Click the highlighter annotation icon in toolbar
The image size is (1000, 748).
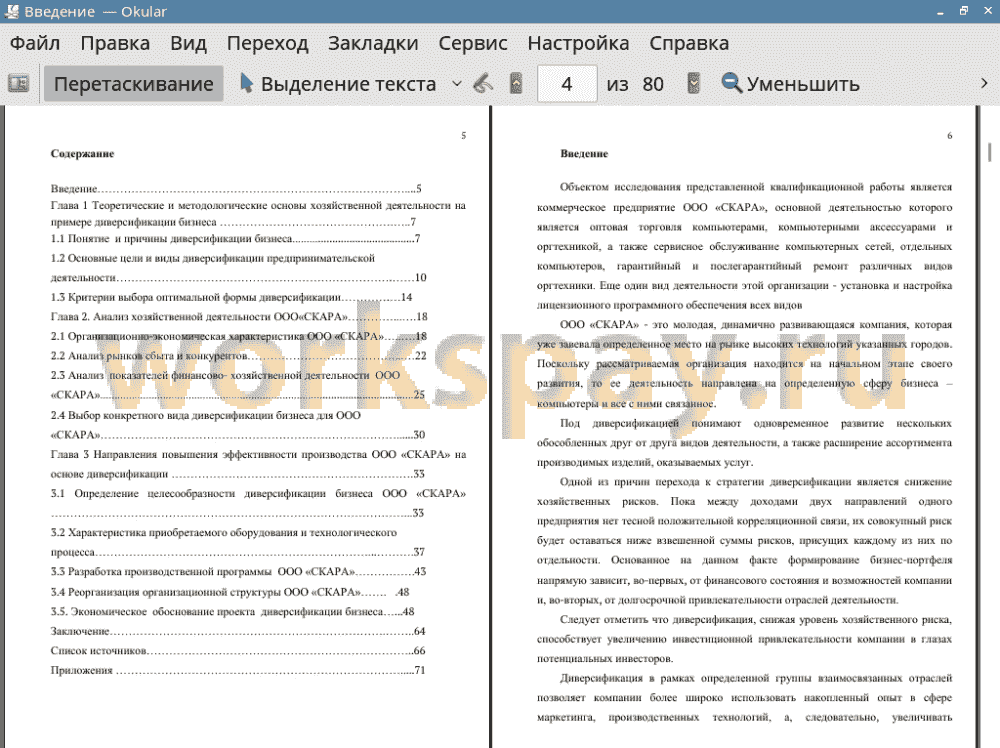click(483, 84)
